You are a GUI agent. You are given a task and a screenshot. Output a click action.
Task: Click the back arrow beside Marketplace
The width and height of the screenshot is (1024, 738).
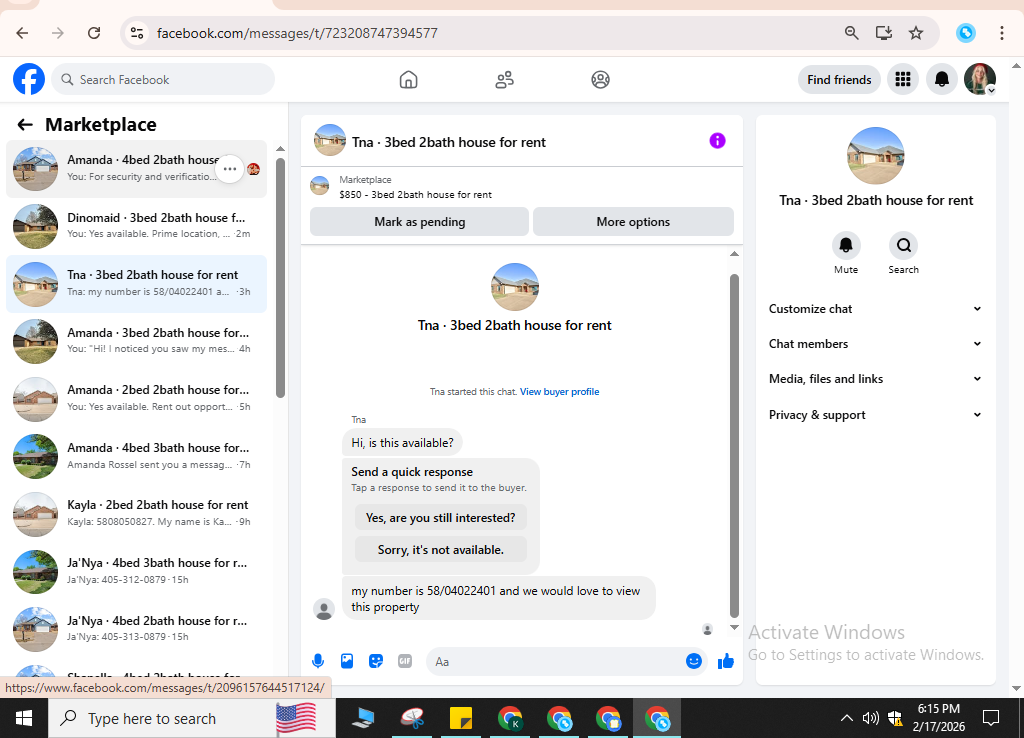(x=25, y=125)
